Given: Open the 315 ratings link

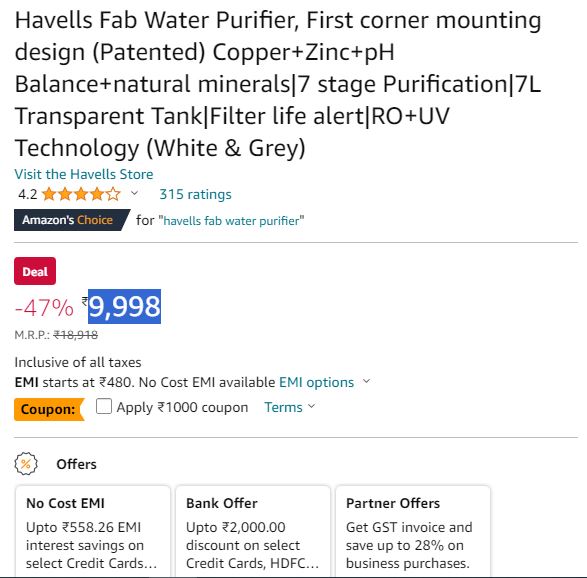Looking at the screenshot, I should pos(195,194).
